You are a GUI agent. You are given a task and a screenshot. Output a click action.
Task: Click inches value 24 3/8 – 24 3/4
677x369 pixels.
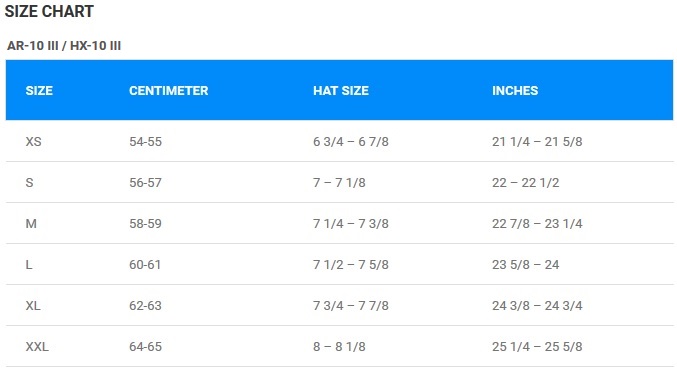click(537, 306)
